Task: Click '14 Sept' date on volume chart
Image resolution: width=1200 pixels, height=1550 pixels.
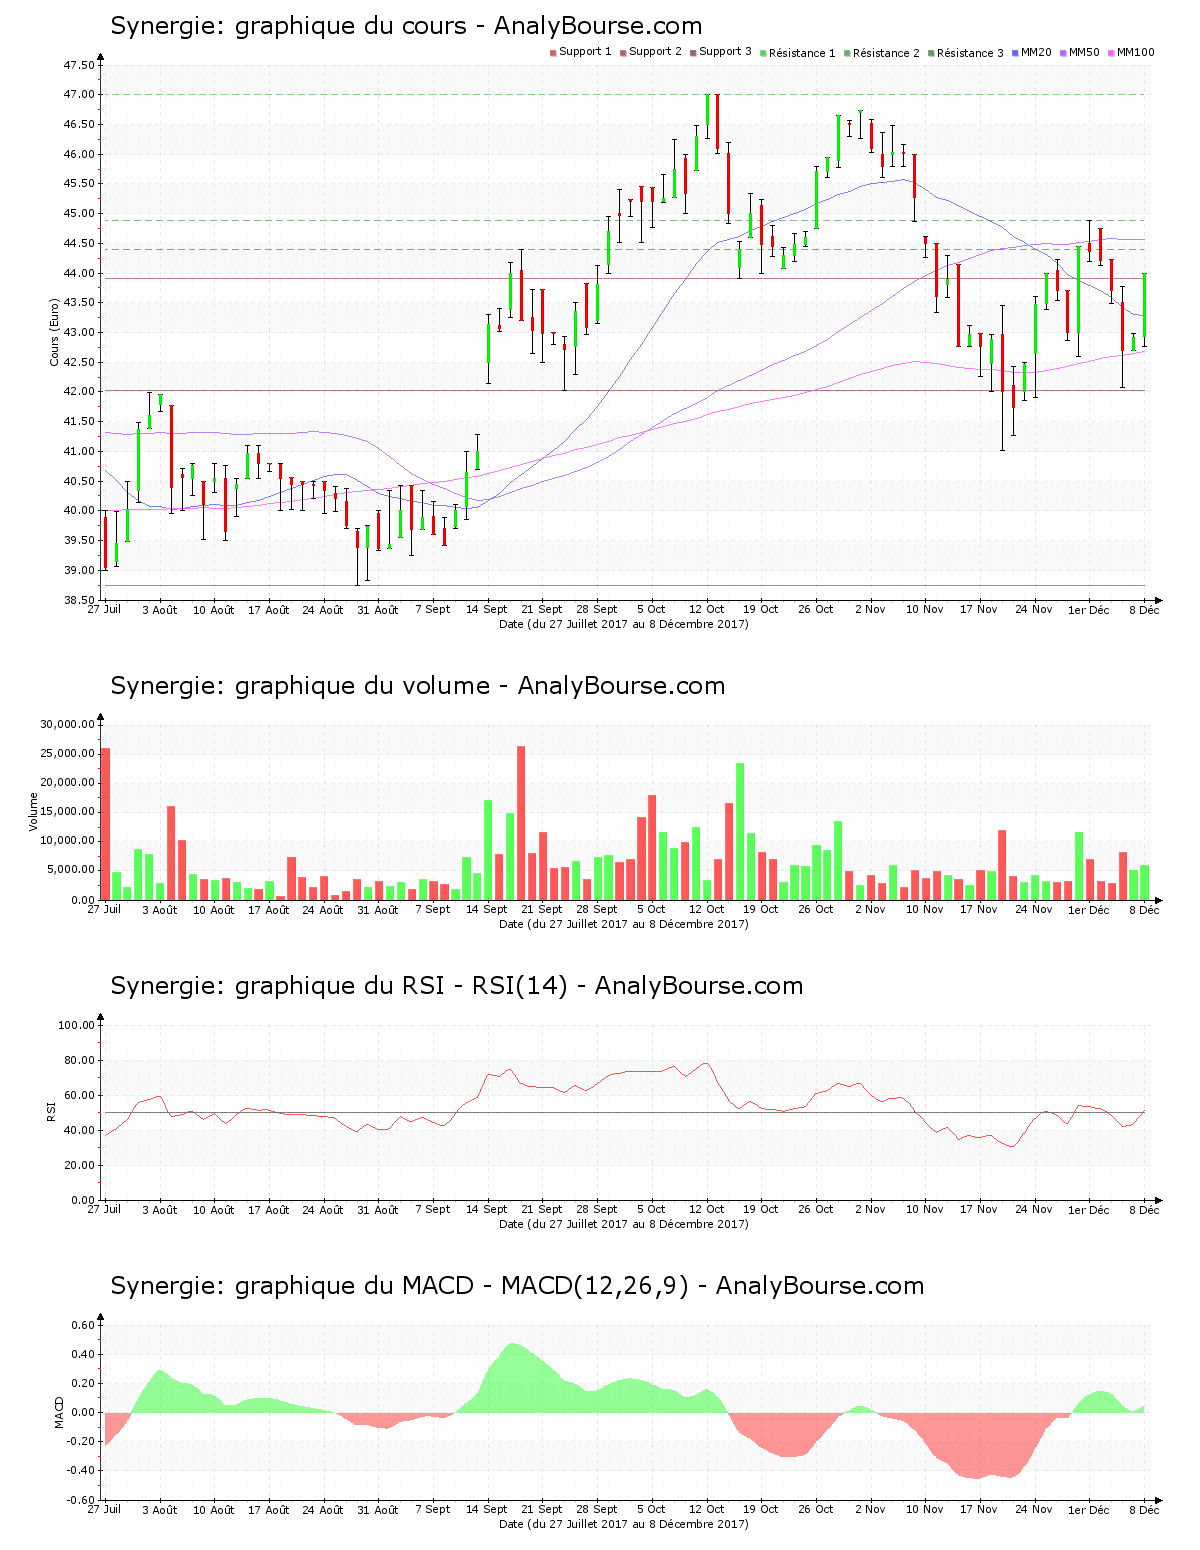Action: click(x=487, y=909)
